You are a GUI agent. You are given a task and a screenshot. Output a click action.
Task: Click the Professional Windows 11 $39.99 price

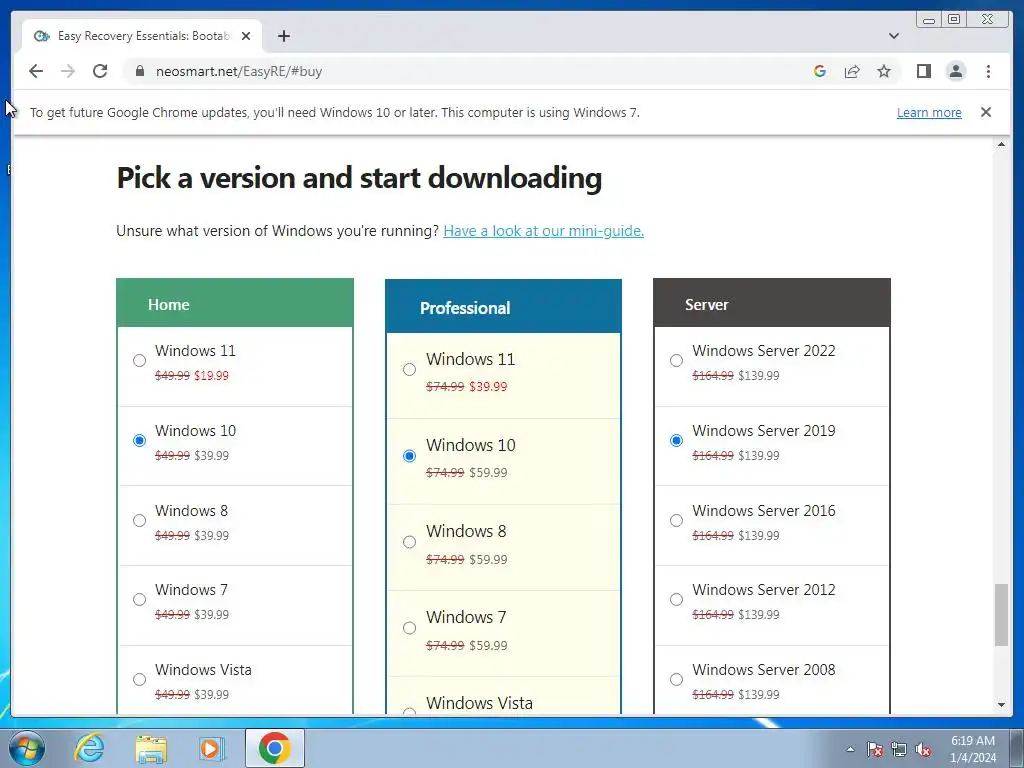(488, 387)
